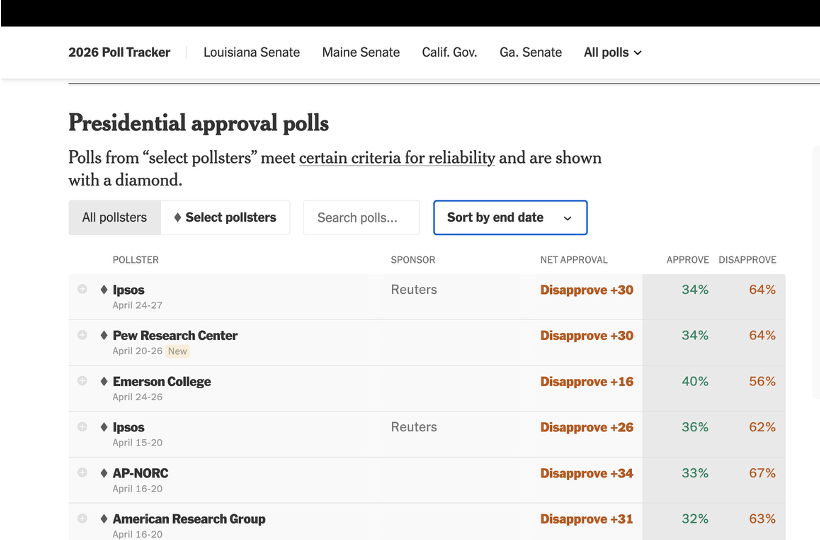
Task: Click the AP-NORC pollster name
Action: (x=141, y=473)
